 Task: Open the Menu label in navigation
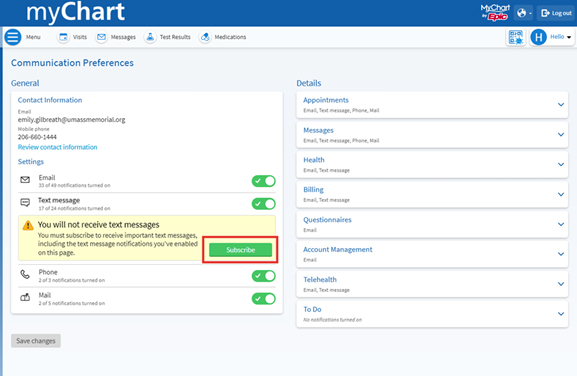coord(33,37)
